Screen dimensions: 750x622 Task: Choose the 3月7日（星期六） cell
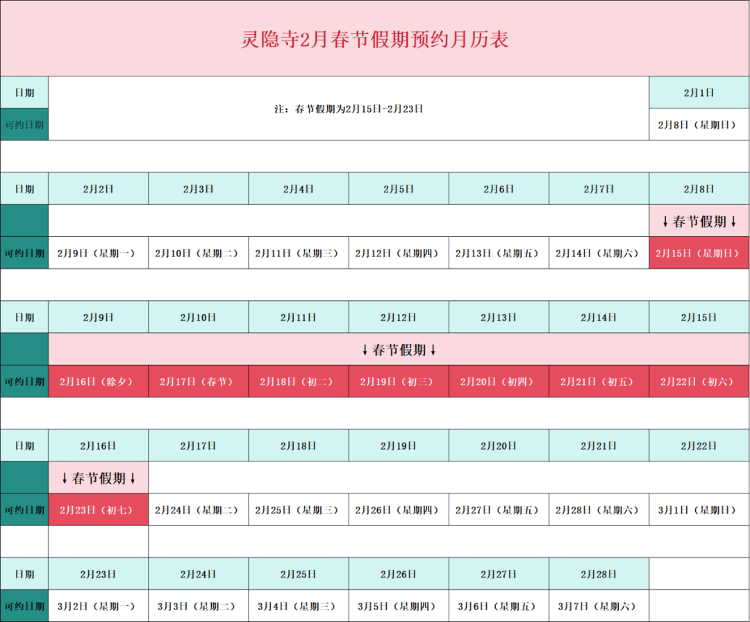coord(598,605)
